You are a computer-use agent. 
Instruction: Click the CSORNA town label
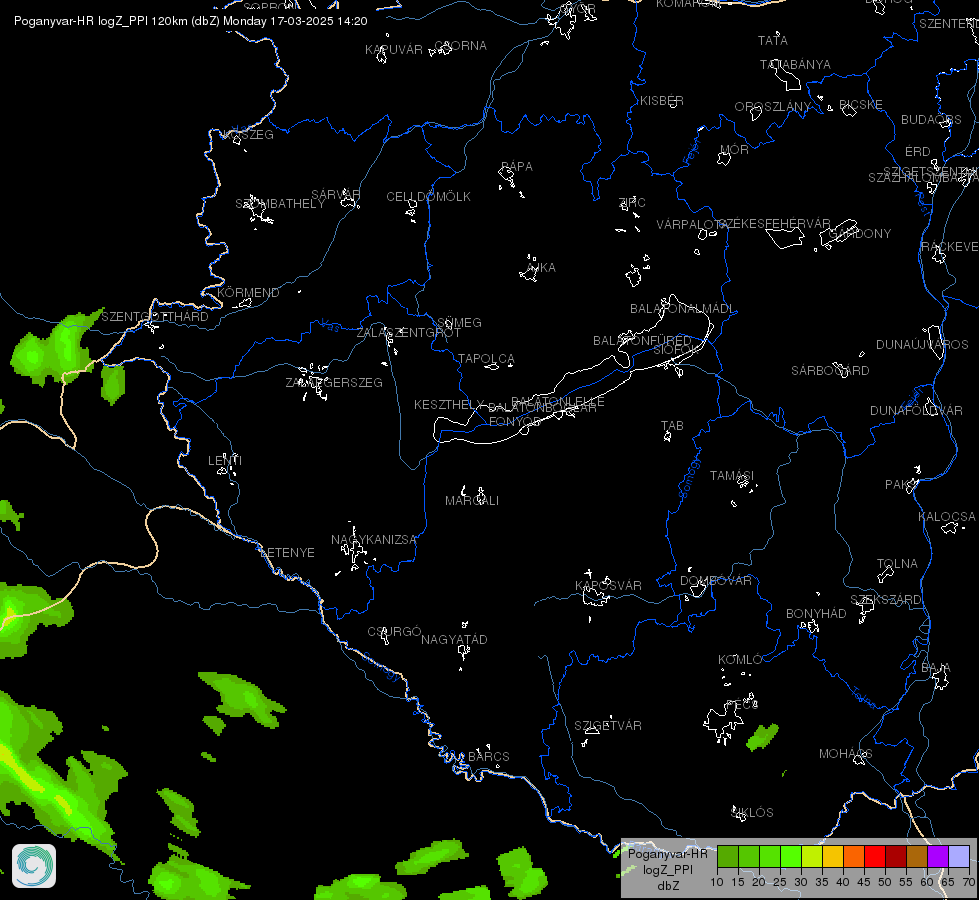460,46
